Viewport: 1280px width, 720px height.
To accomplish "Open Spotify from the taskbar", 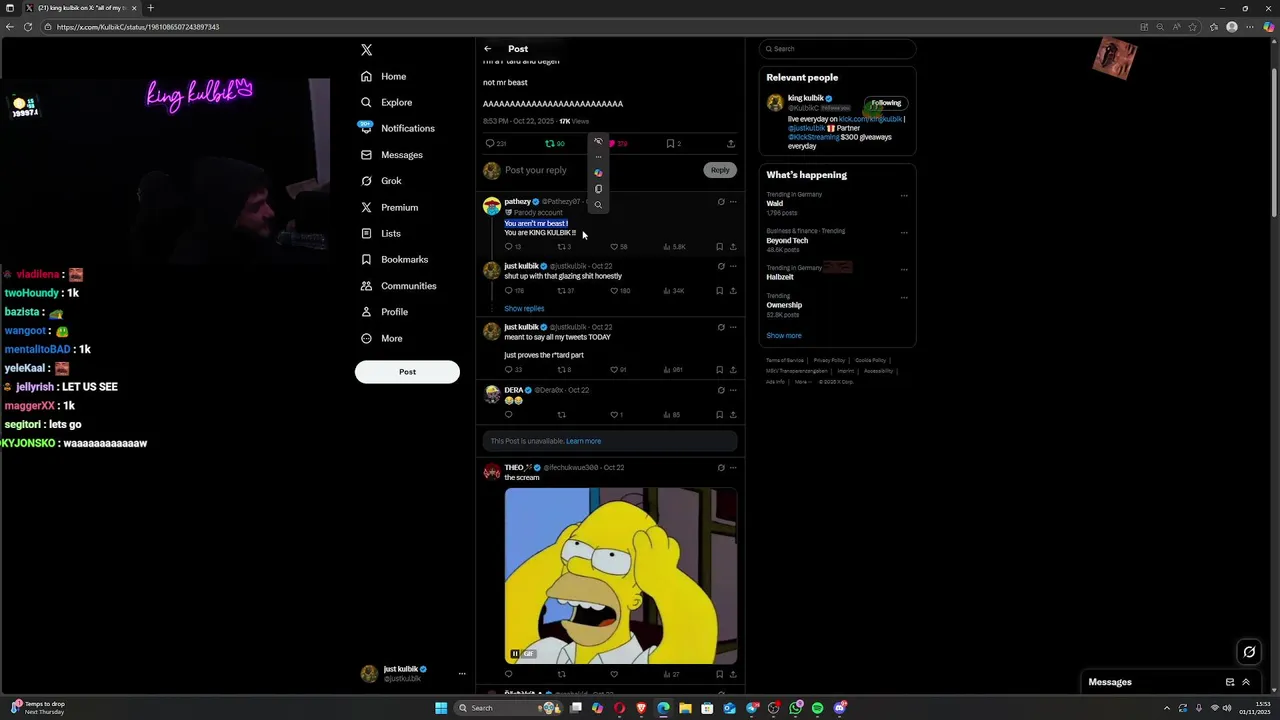I will (817, 708).
